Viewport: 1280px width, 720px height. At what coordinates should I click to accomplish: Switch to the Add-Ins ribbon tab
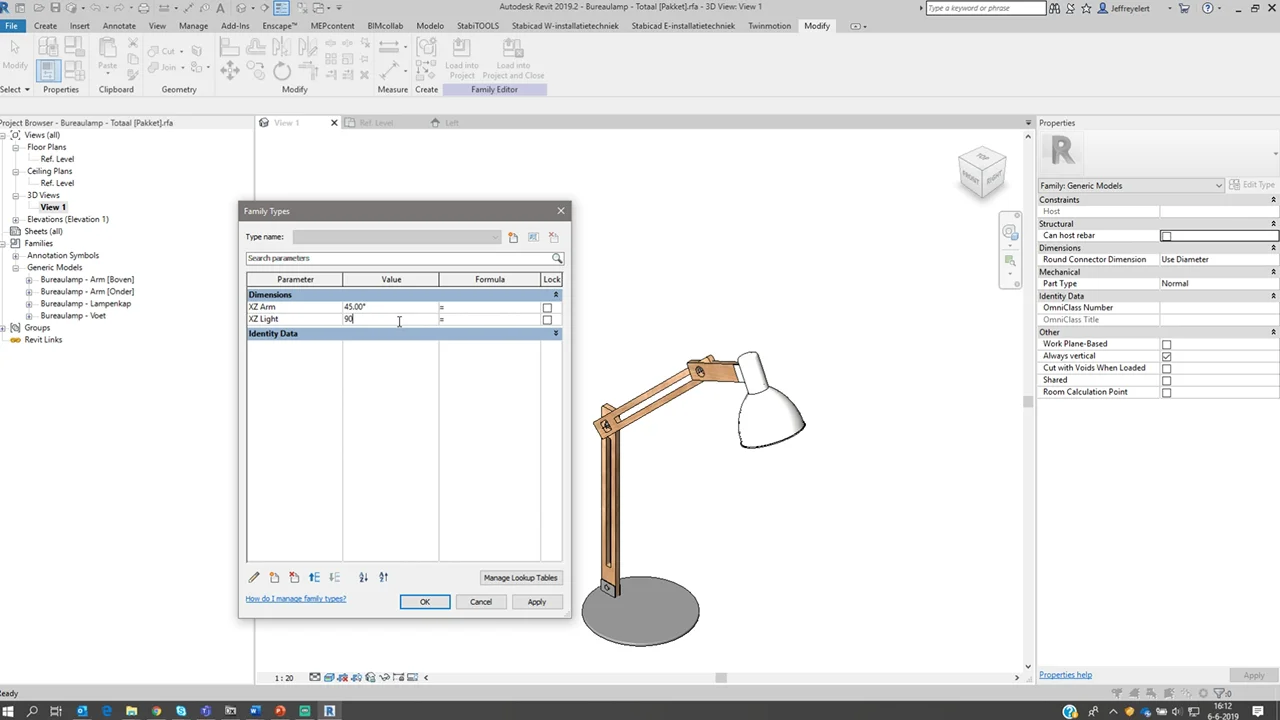coord(235,26)
